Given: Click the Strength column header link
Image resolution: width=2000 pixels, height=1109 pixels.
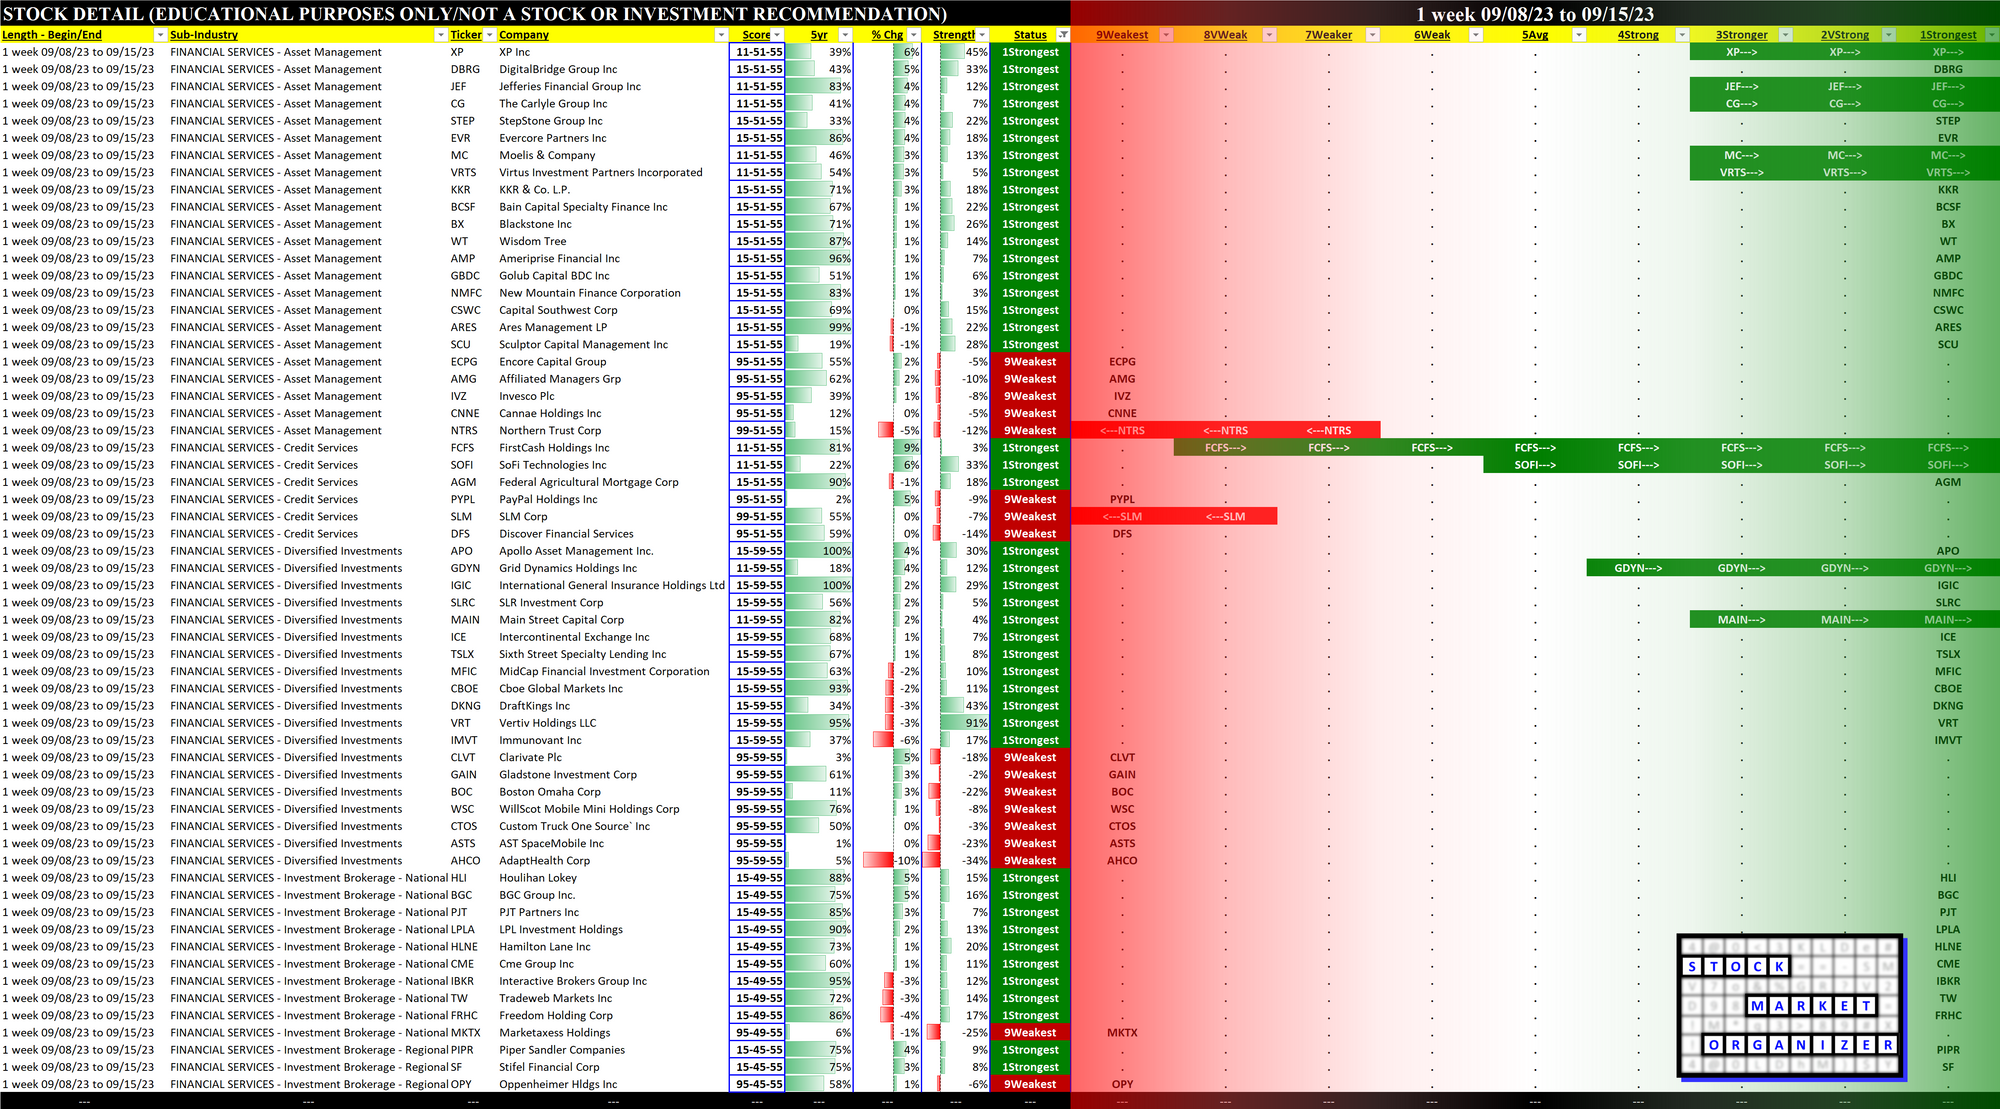Looking at the screenshot, I should (953, 35).
